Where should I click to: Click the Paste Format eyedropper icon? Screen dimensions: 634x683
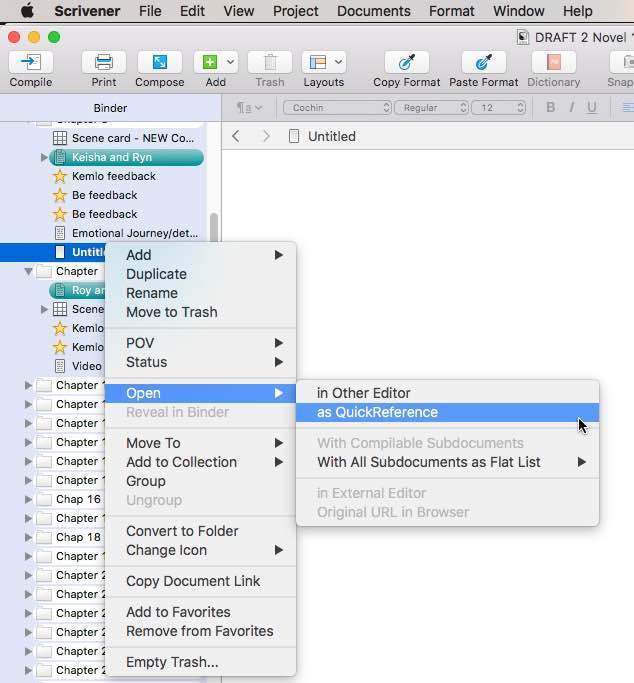(484, 63)
